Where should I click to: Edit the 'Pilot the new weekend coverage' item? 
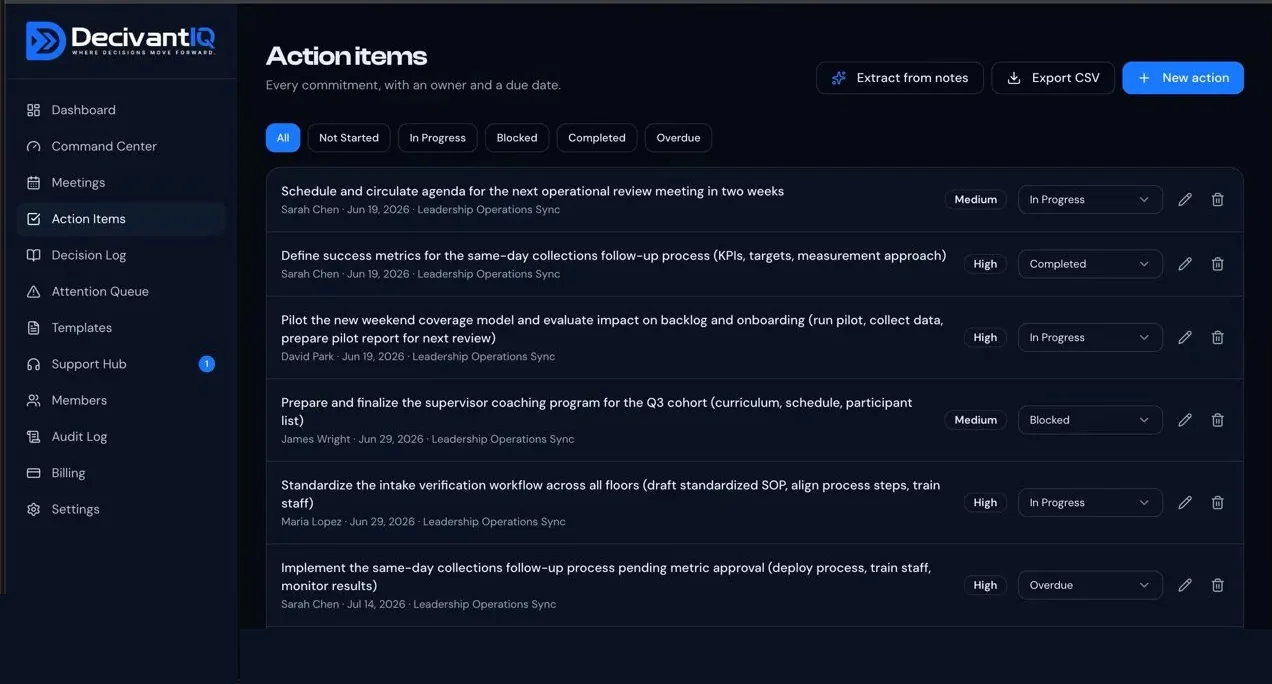coord(1185,337)
